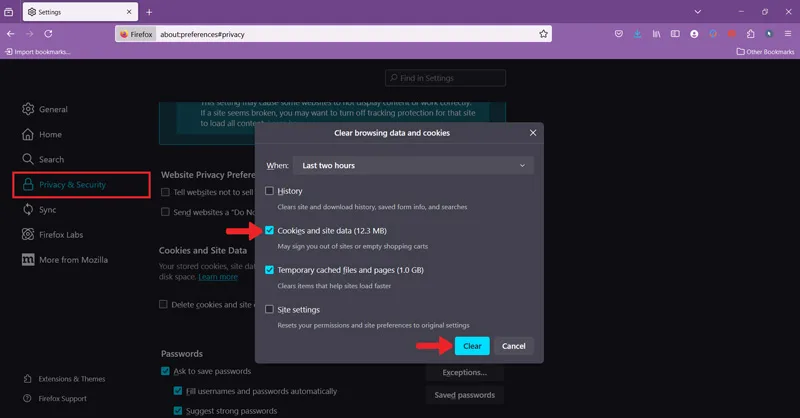
Task: Expand the When time range dropdown
Action: (x=413, y=165)
